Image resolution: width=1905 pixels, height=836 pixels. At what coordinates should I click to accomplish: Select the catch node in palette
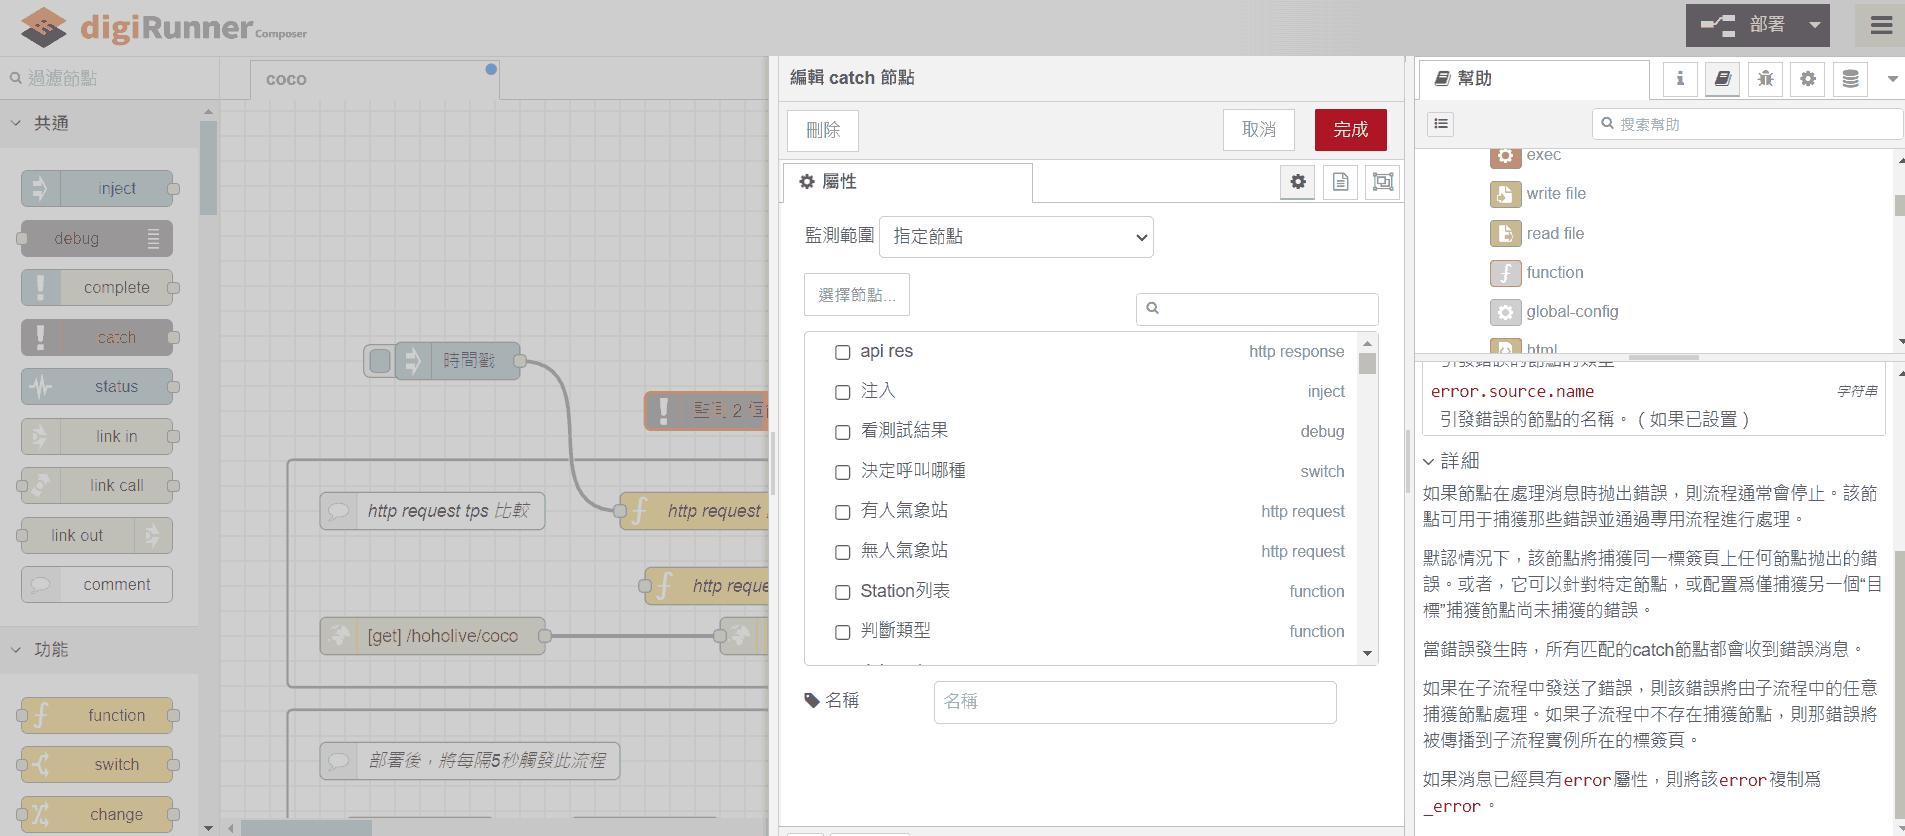click(x=97, y=337)
